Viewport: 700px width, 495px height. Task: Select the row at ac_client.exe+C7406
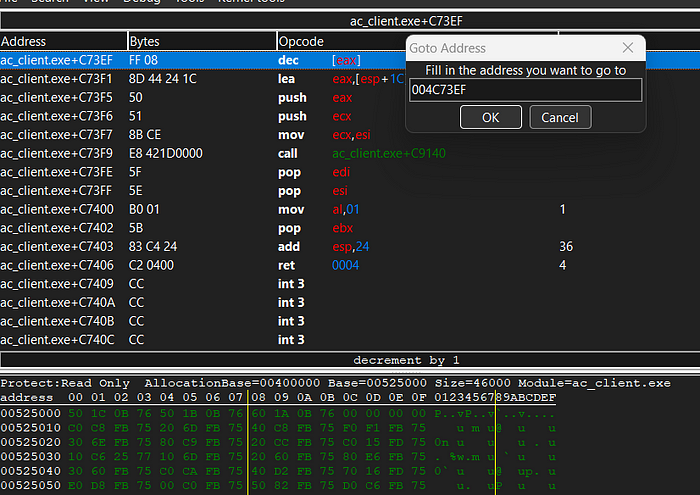[350, 266]
